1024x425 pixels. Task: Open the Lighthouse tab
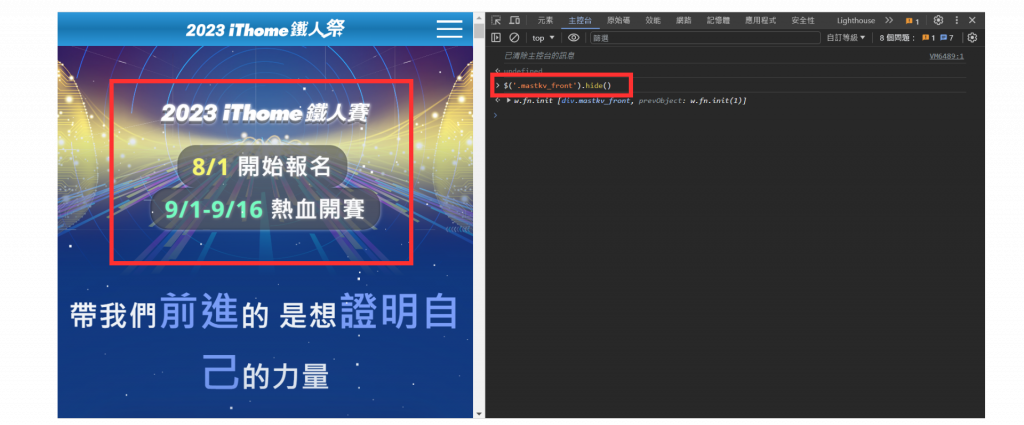(x=856, y=20)
